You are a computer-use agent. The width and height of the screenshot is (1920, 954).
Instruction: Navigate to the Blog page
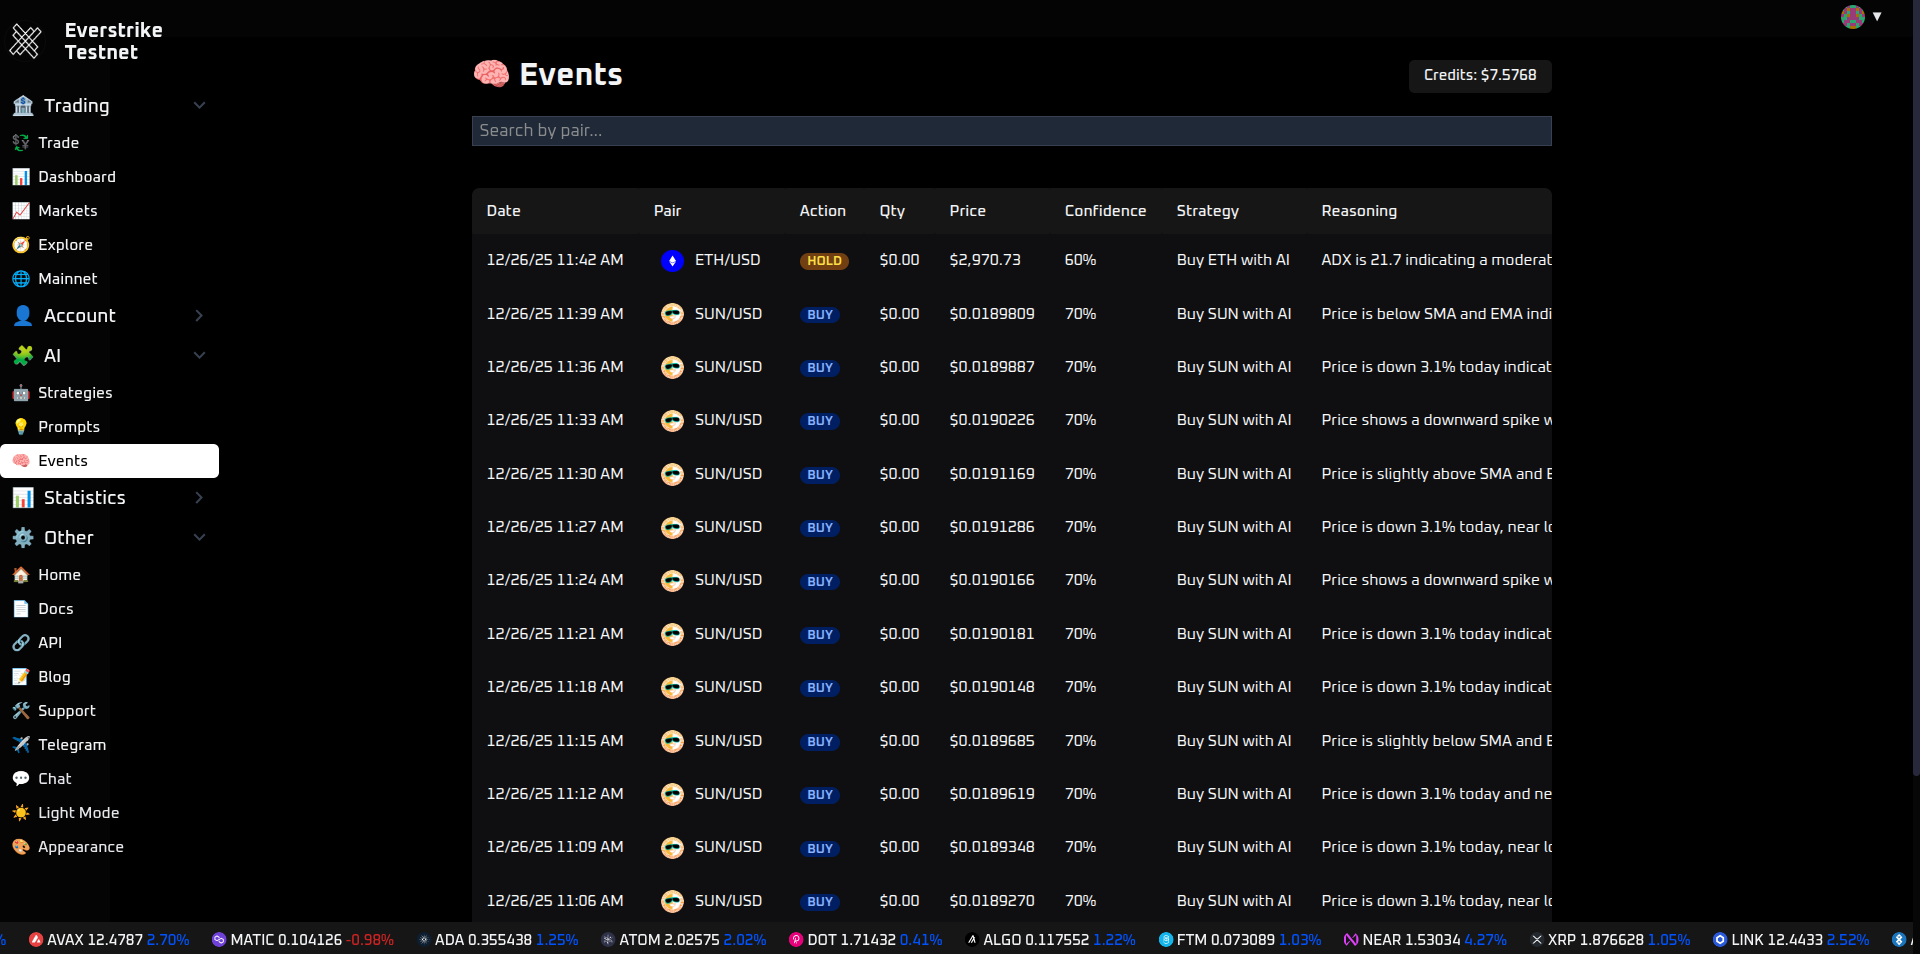tap(51, 677)
